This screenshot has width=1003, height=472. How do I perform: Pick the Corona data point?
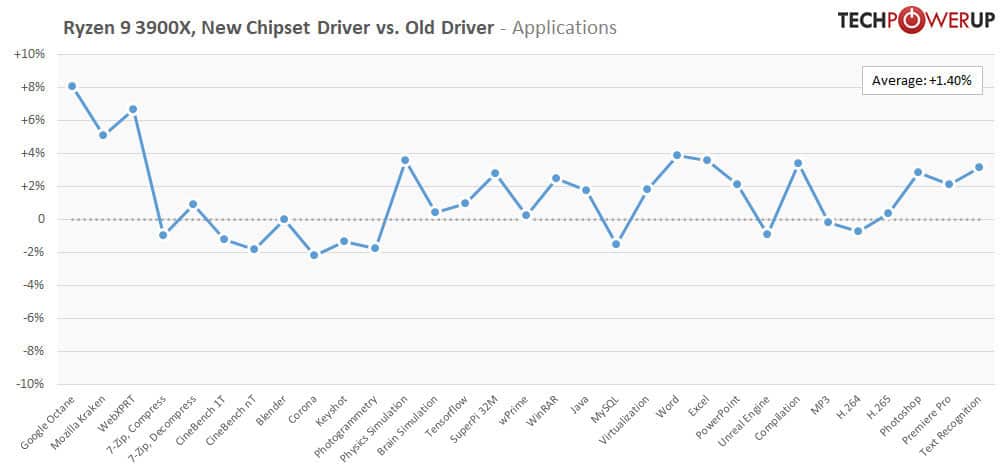point(314,255)
